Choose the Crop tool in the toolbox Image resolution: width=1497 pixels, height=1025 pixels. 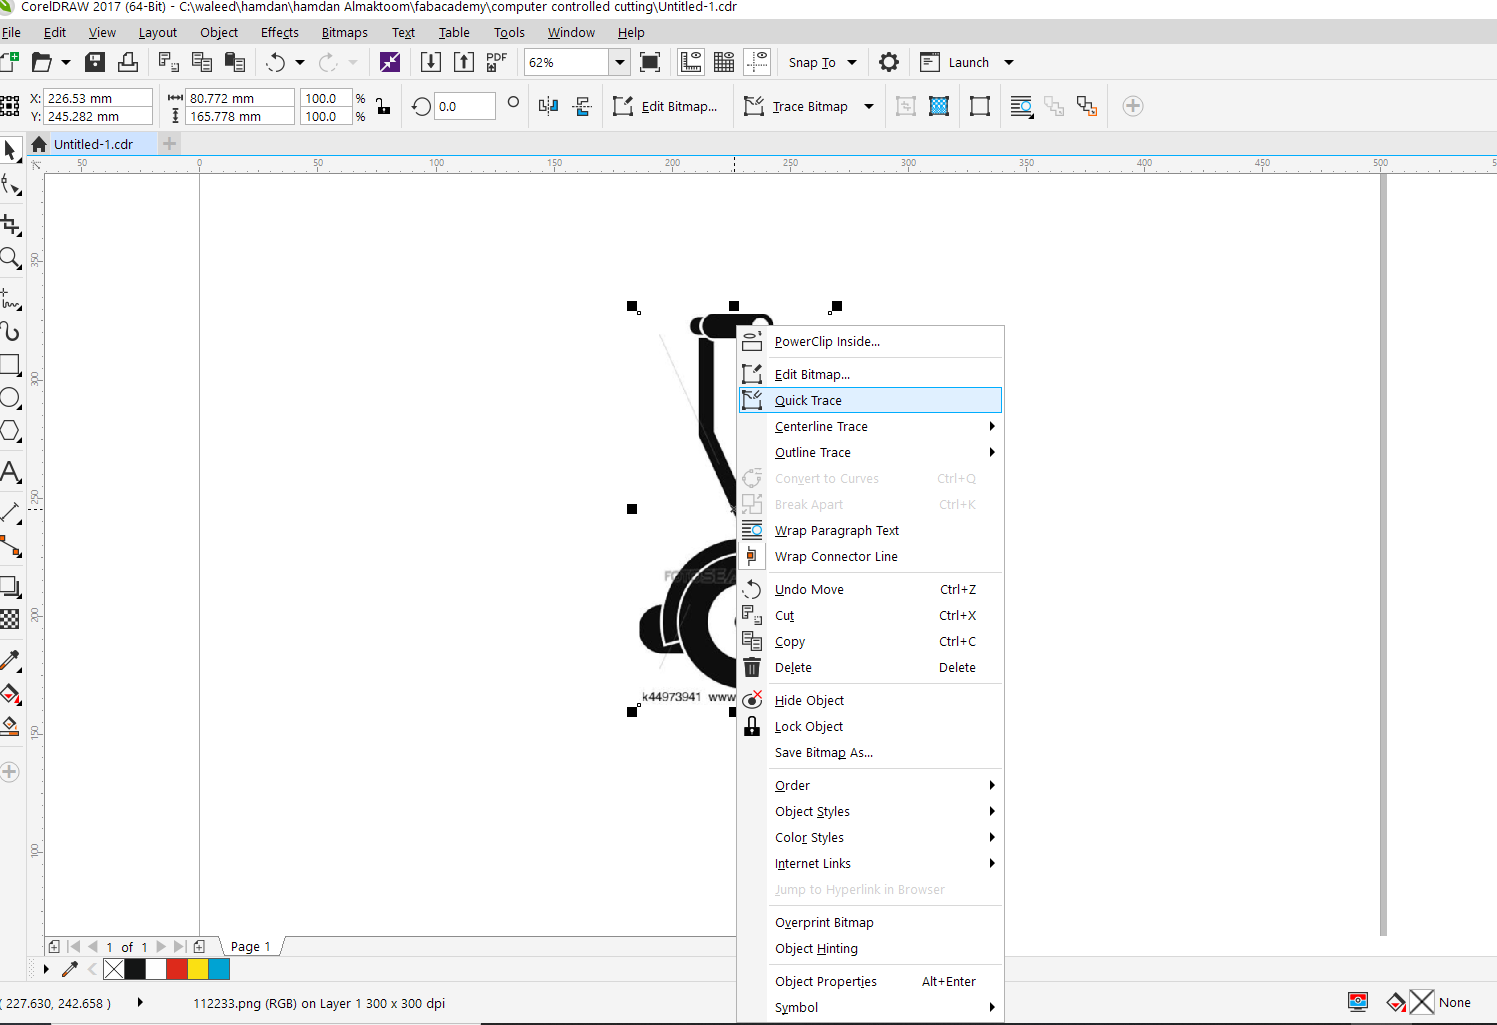pyautogui.click(x=10, y=224)
